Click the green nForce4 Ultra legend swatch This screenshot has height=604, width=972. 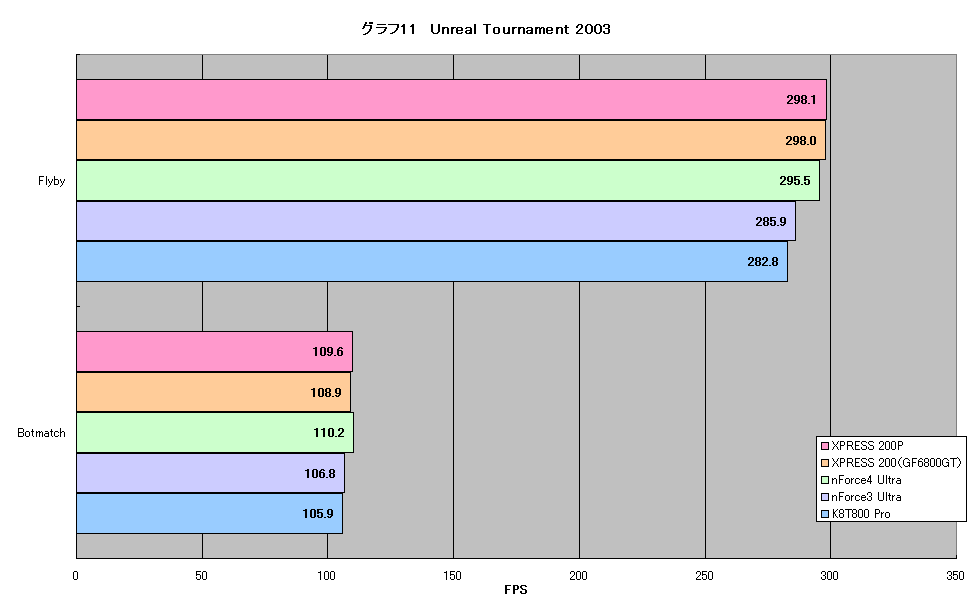[x=825, y=480]
